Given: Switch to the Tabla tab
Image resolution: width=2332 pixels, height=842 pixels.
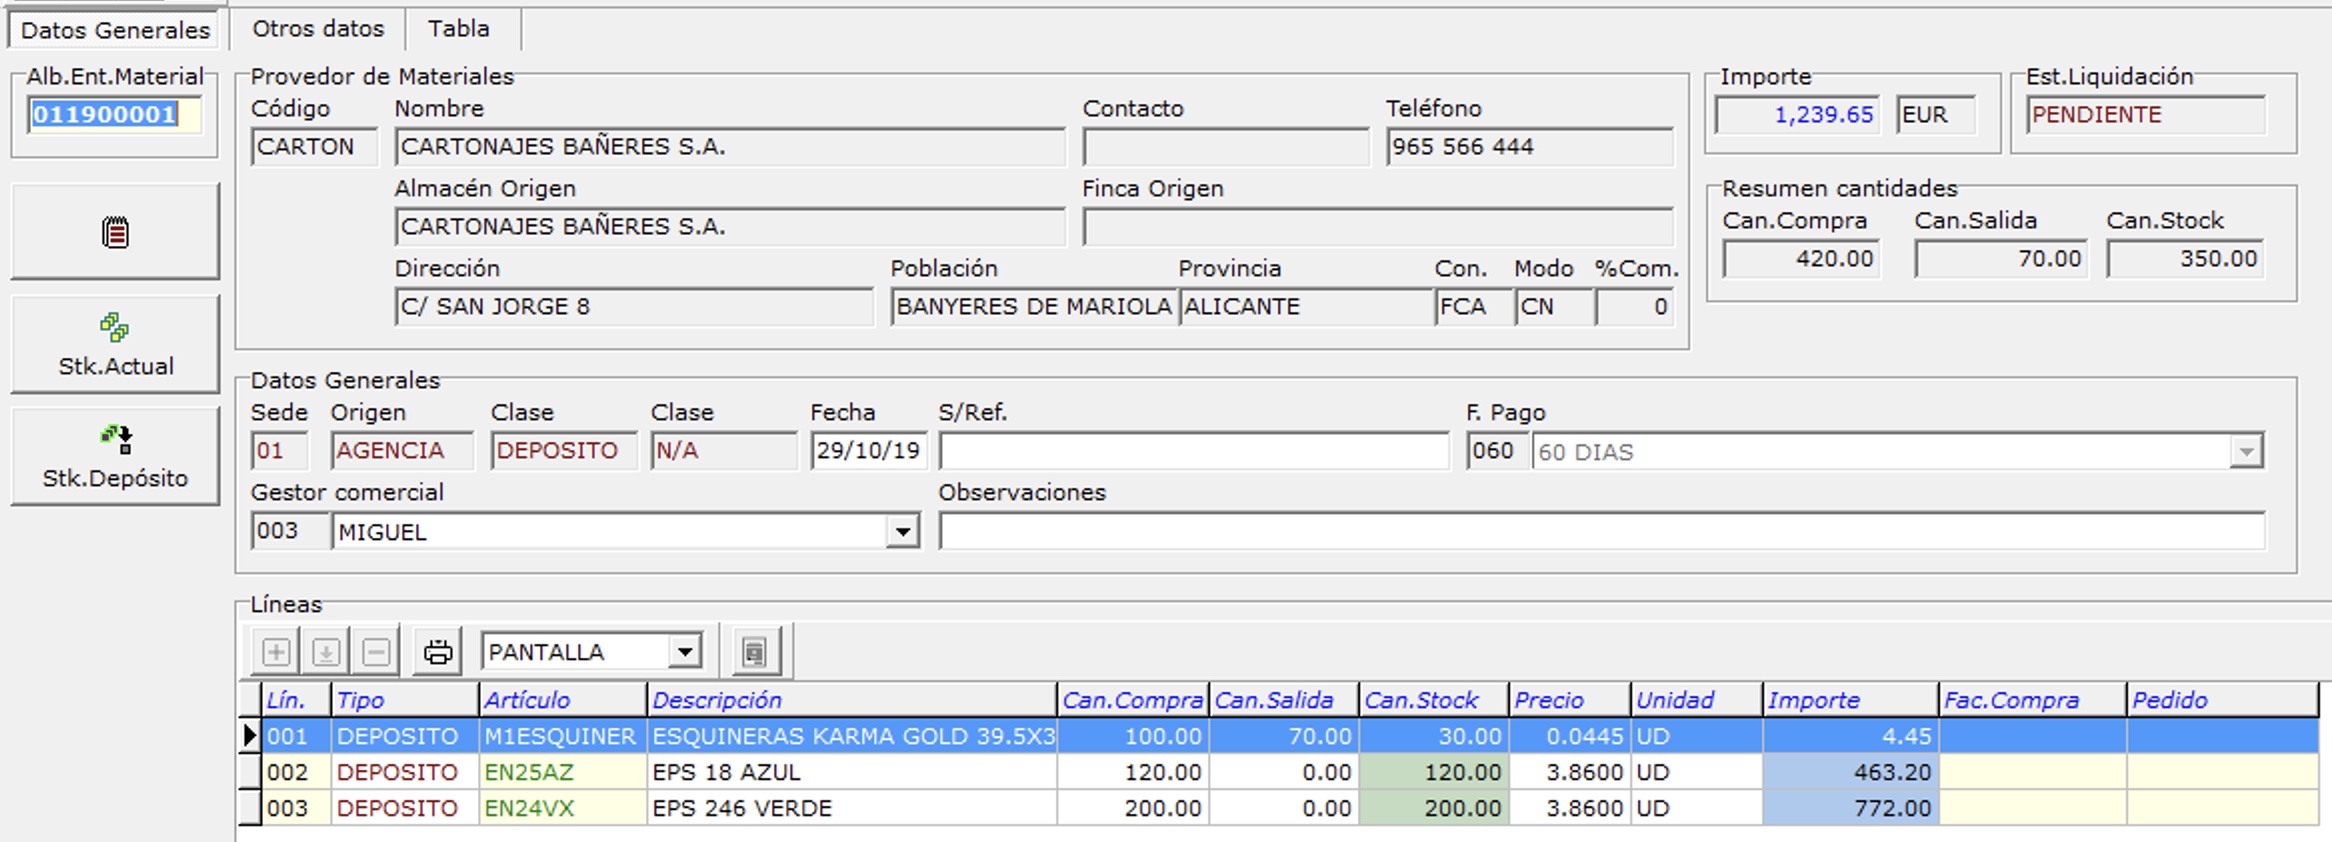Looking at the screenshot, I should tap(459, 29).
